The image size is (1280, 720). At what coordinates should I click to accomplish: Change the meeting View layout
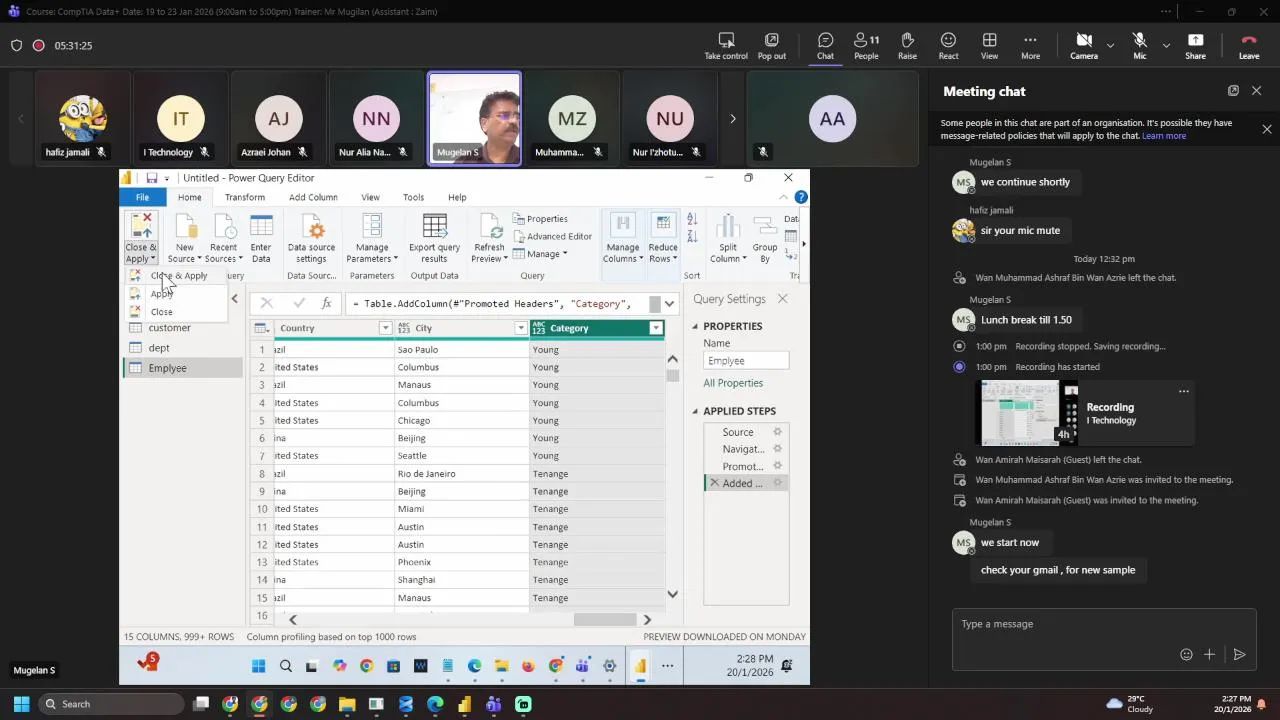tap(989, 45)
